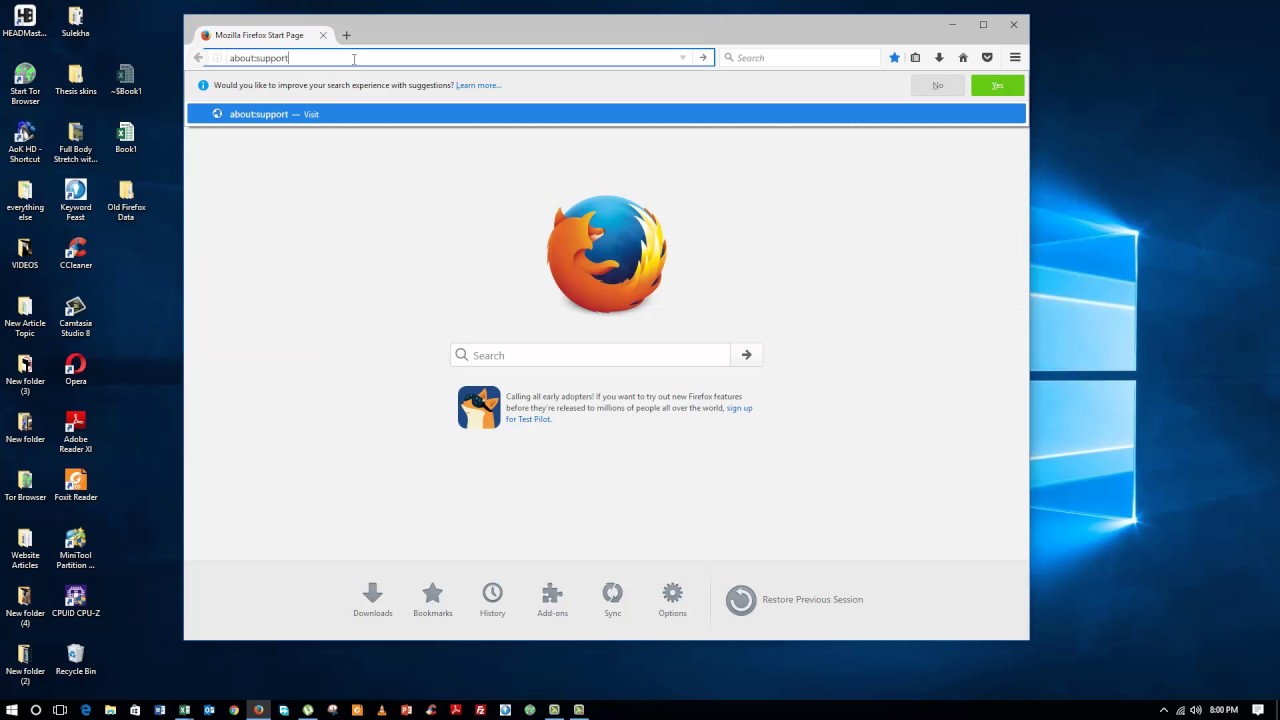The image size is (1280, 720).
Task: Click the Test Pilot fox icon
Action: click(479, 408)
